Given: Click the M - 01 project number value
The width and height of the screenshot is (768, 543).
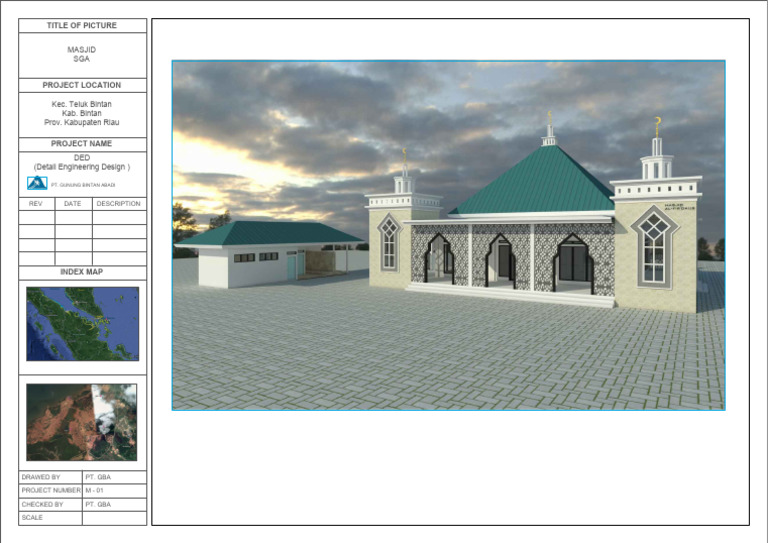Looking at the screenshot, I should 95,490.
